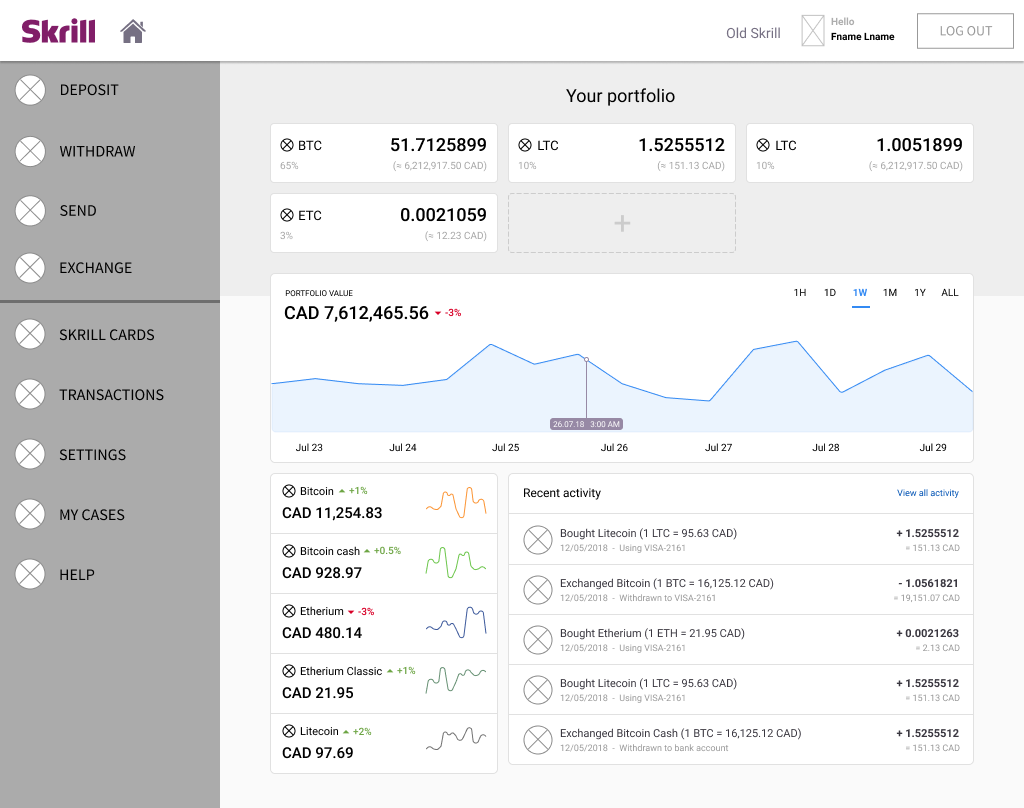Open the DEPOSIT menu item
Viewport: 1024px width, 808px height.
click(89, 90)
